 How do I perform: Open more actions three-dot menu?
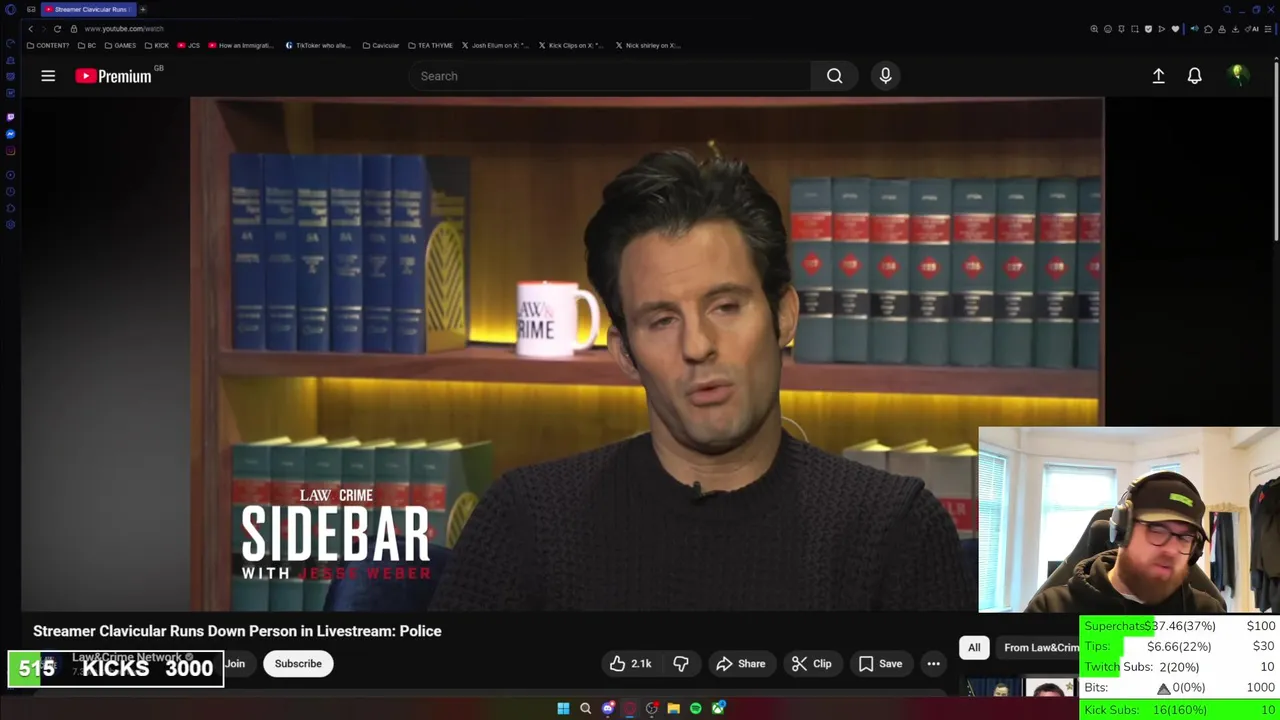coord(933,664)
